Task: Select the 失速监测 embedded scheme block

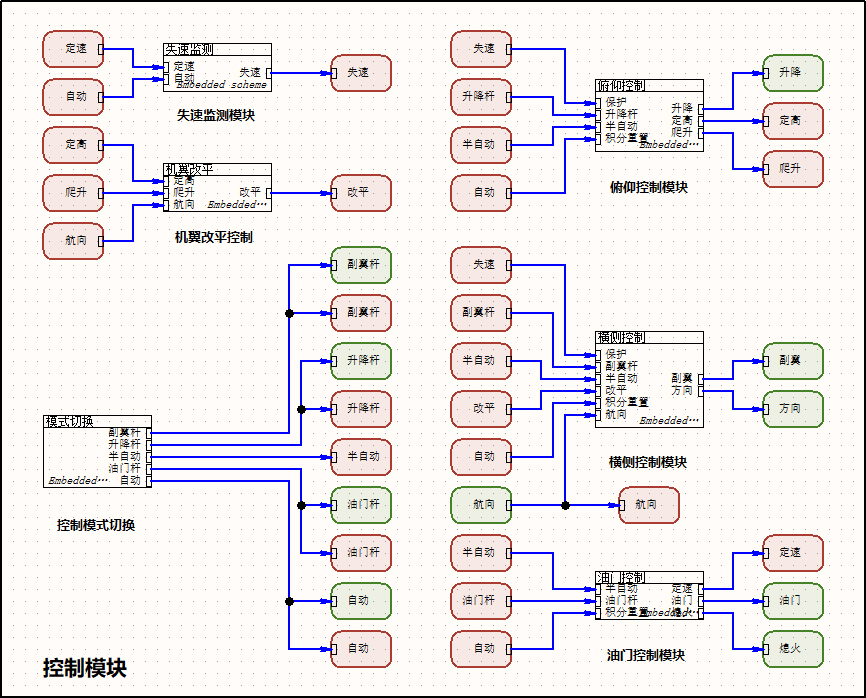Action: pyautogui.click(x=217, y=68)
